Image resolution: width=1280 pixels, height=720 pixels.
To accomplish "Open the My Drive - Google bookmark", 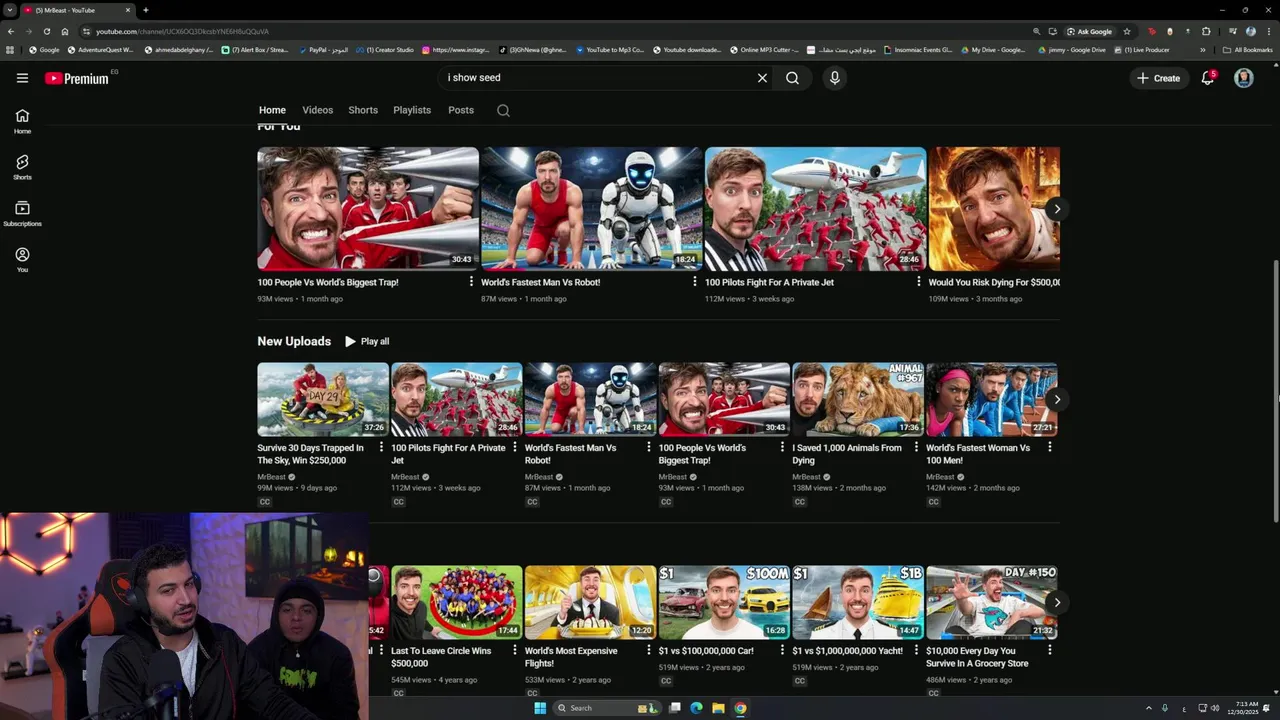I will click(993, 50).
